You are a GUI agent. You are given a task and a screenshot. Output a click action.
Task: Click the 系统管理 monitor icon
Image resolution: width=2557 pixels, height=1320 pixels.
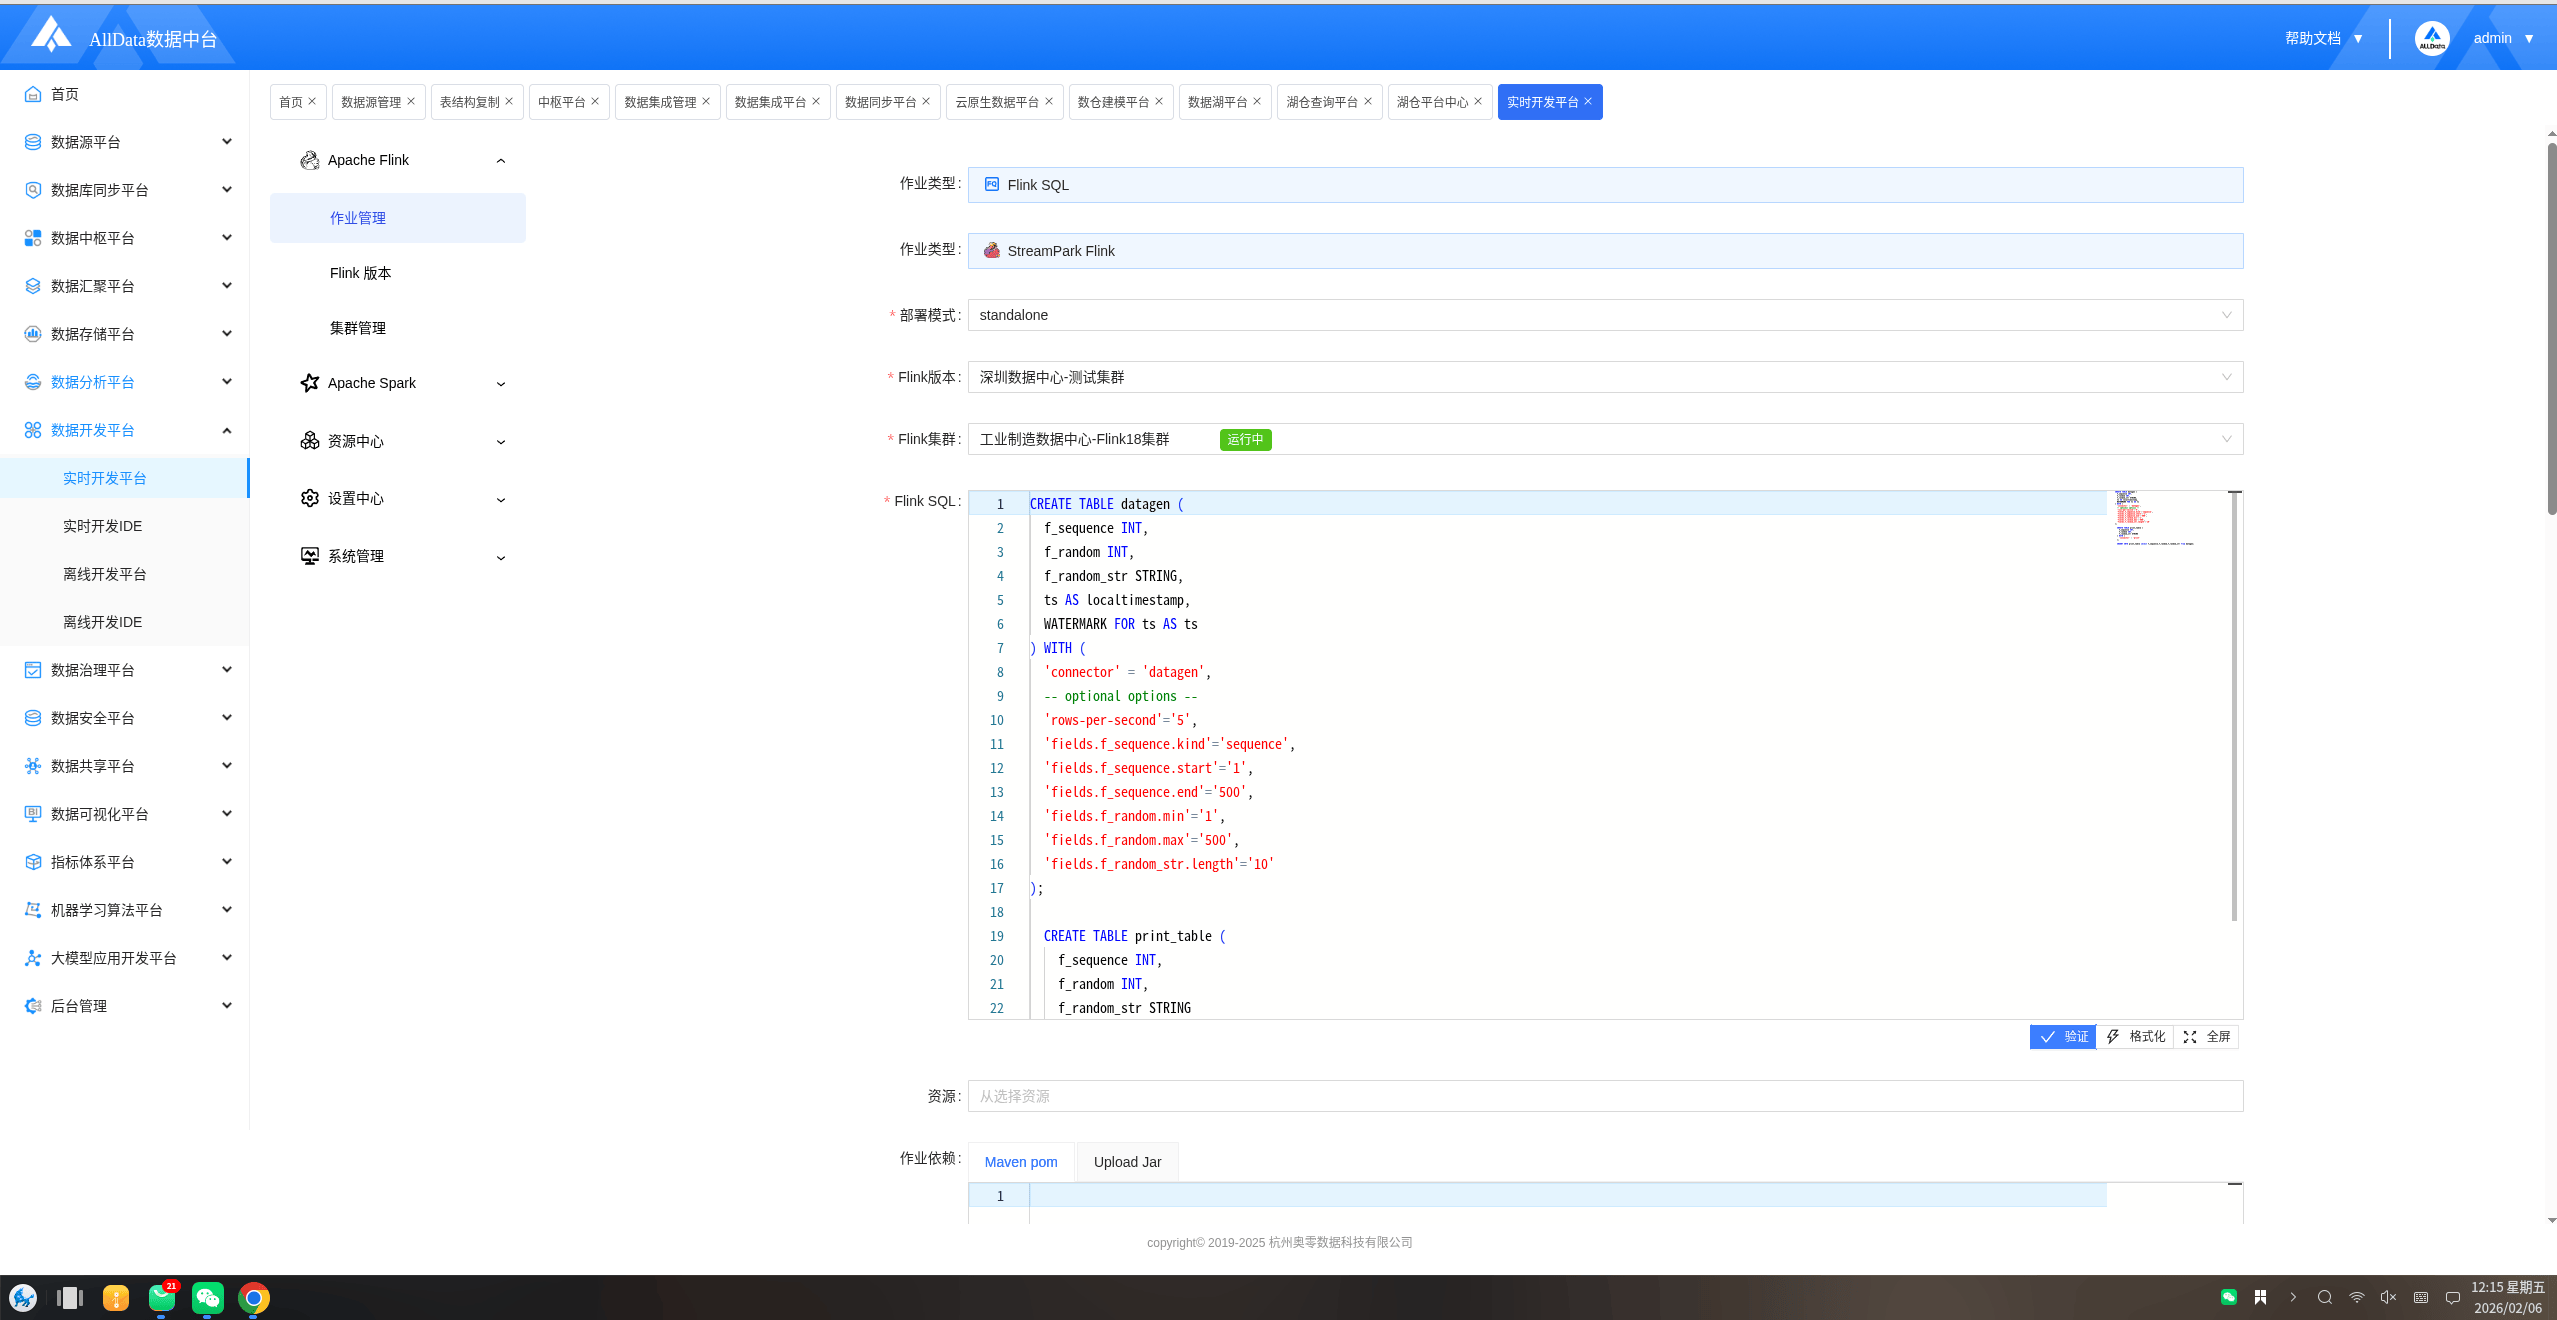309,556
